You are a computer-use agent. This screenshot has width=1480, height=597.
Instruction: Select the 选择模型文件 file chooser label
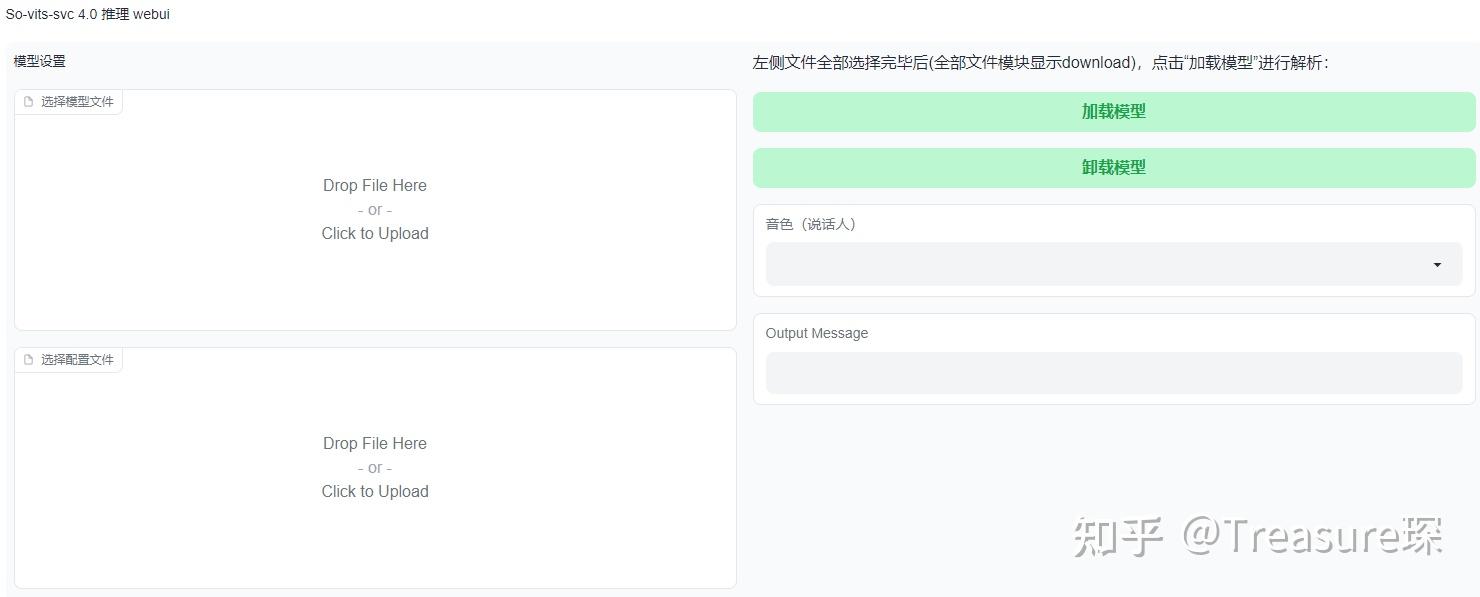(75, 101)
